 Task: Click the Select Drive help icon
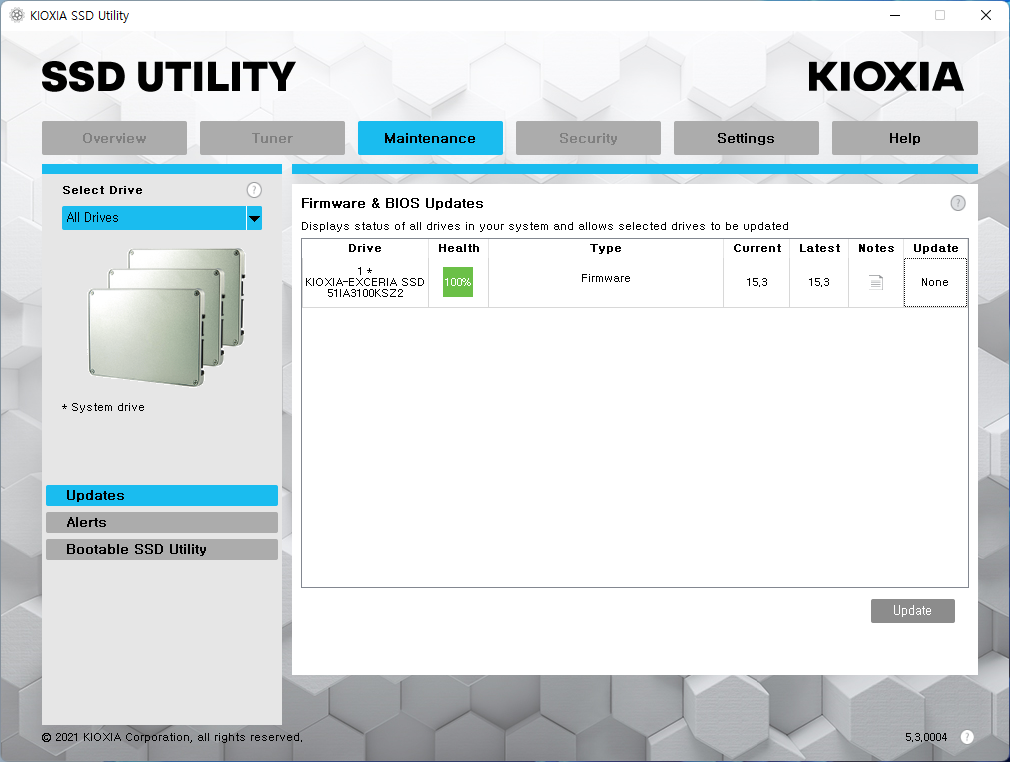(254, 190)
